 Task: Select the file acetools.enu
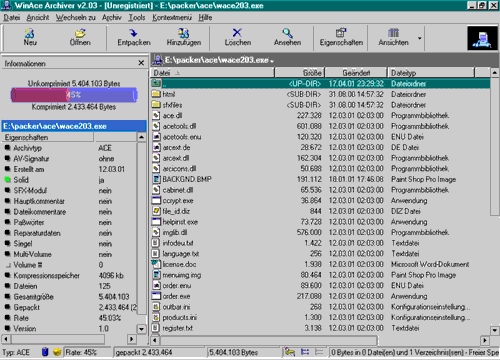[x=182, y=137]
